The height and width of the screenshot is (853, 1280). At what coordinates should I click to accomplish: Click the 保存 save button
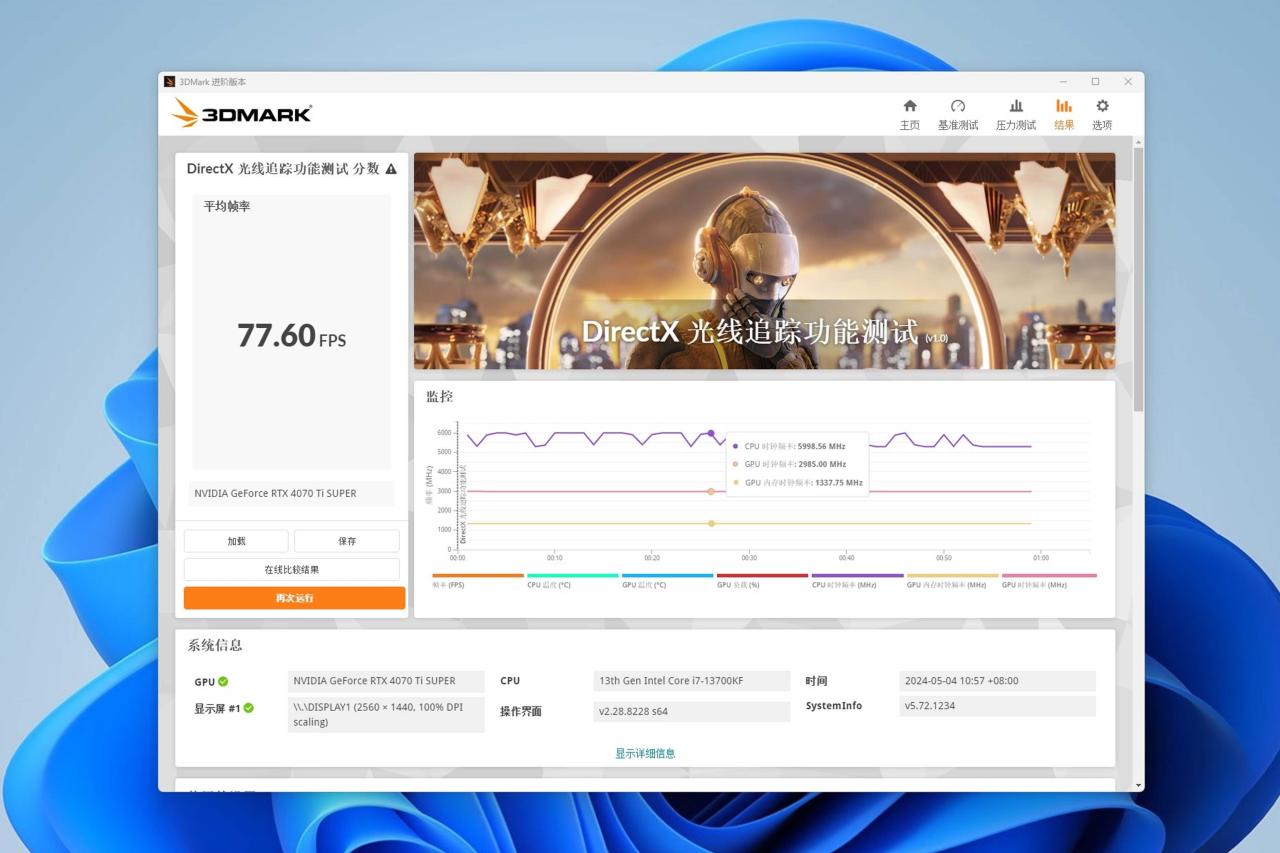point(347,541)
